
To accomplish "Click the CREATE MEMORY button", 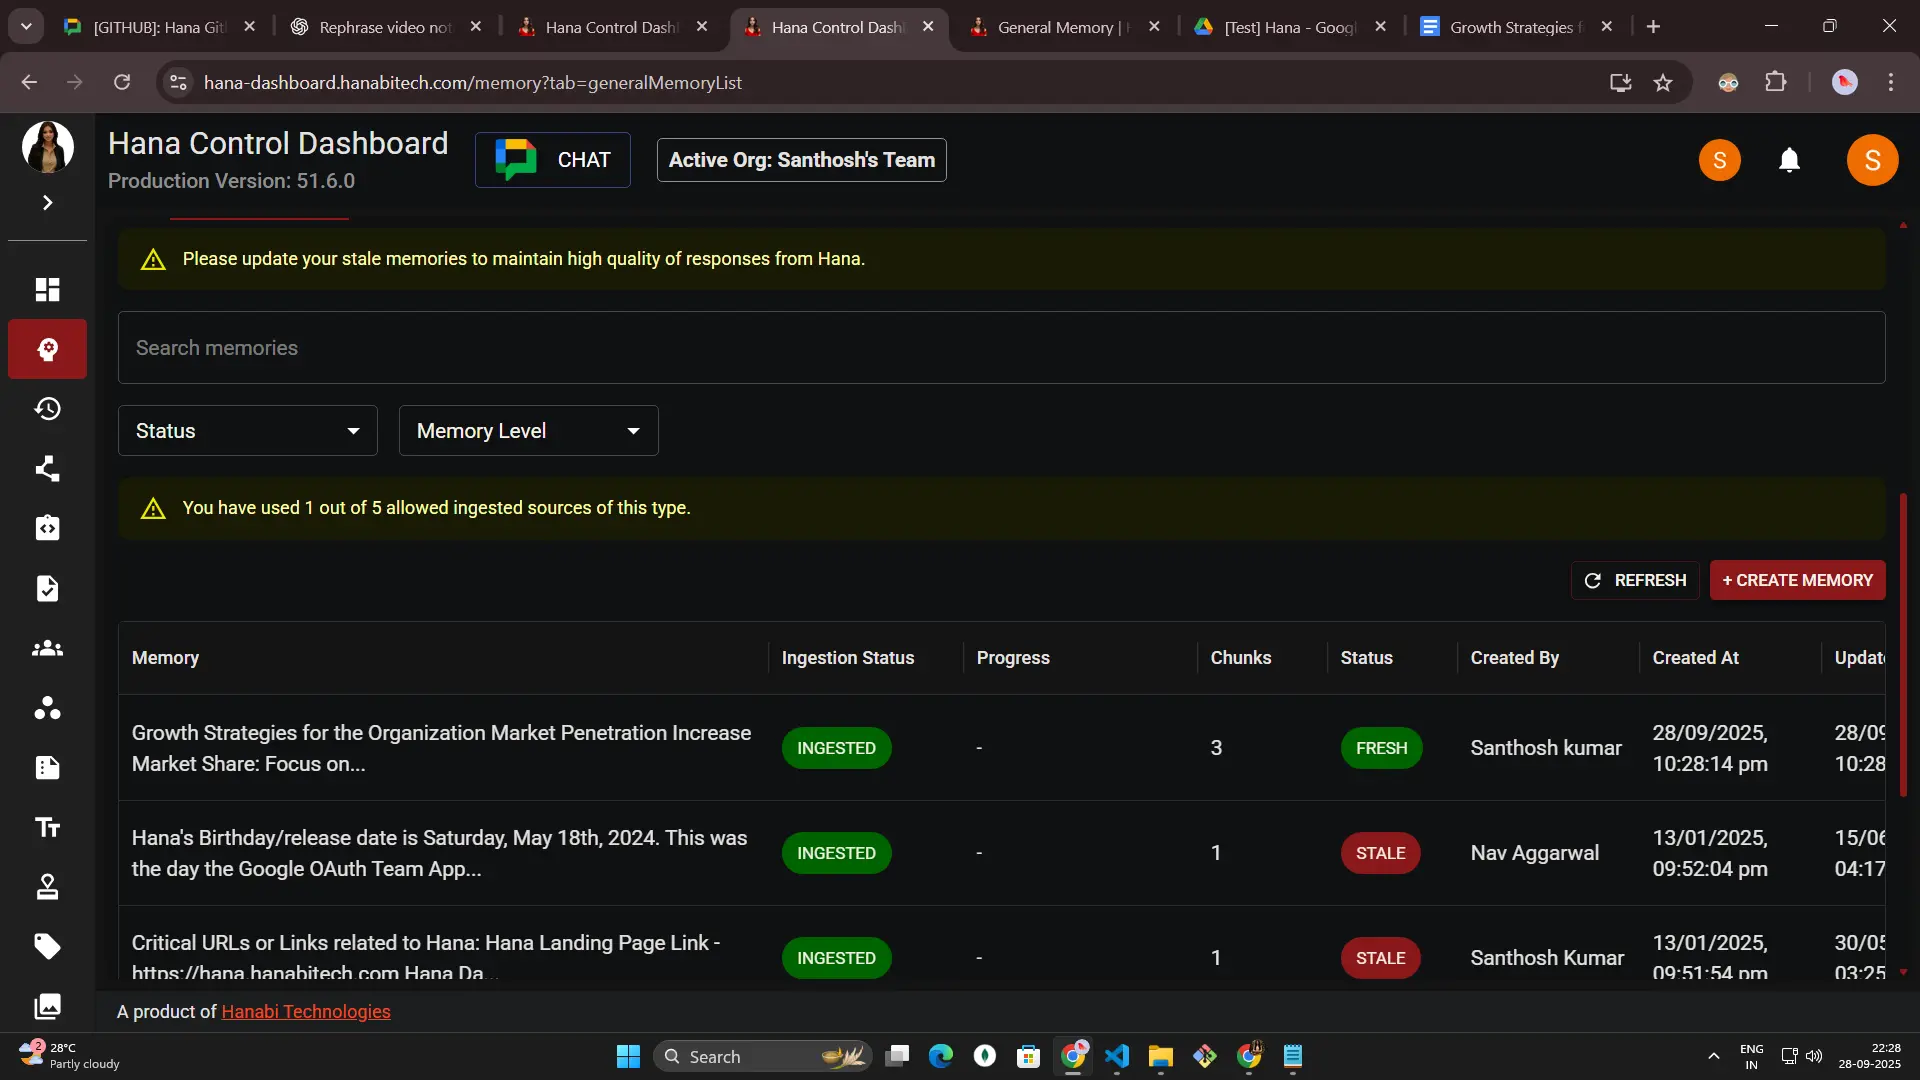I will (x=1797, y=580).
